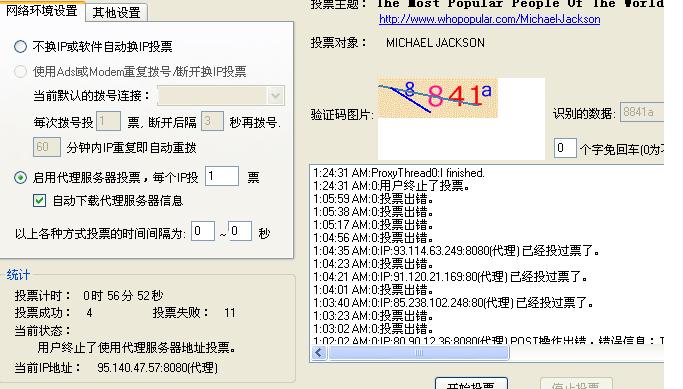Click the 开始投票 button
Viewport: 683px width, 389px height.
(x=471, y=383)
